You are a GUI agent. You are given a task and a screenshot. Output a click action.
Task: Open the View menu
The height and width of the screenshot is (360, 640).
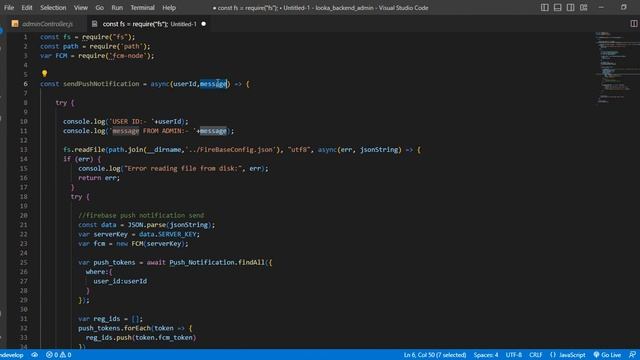(80, 8)
